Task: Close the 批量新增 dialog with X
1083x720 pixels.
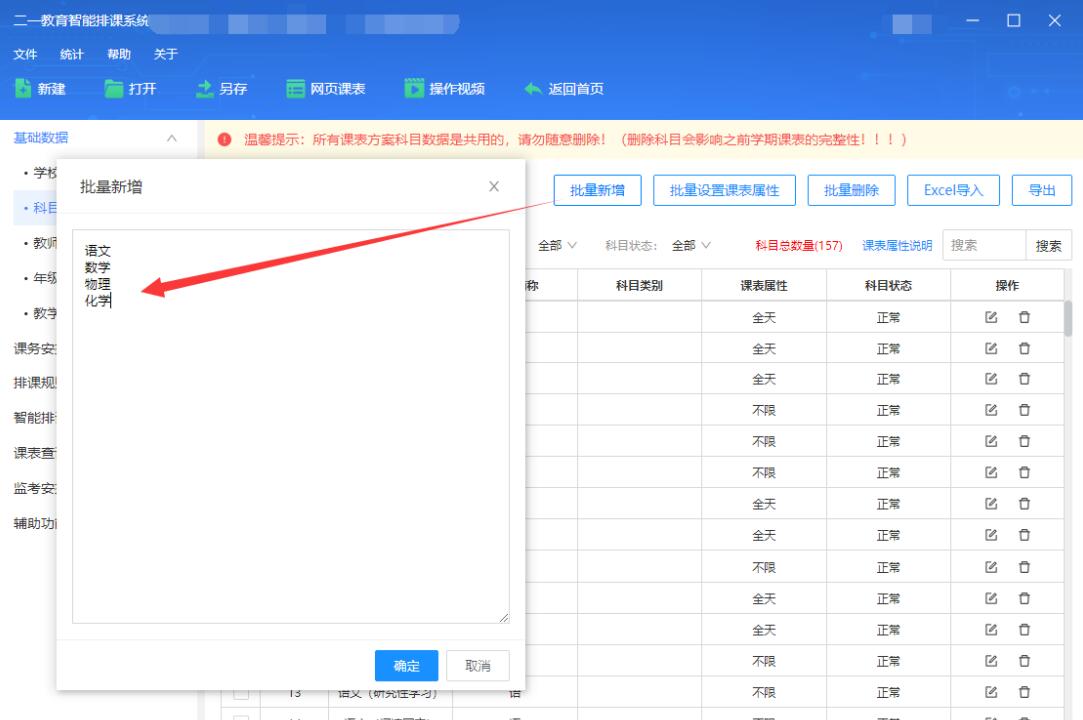Action: click(x=494, y=187)
